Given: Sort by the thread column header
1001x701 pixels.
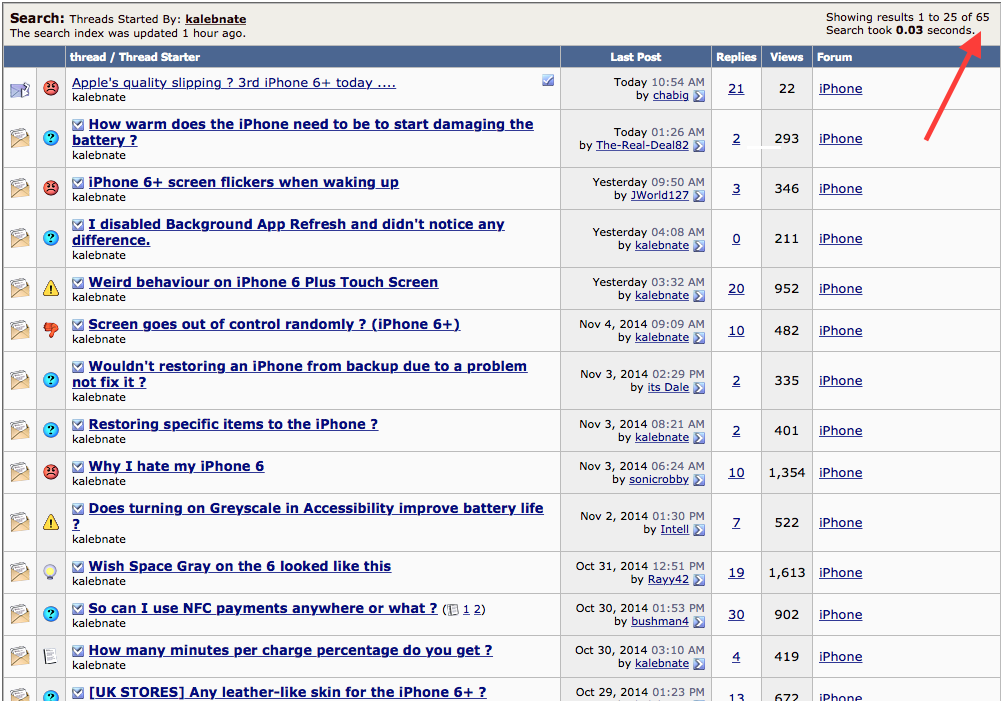Looking at the screenshot, I should click(x=87, y=57).
